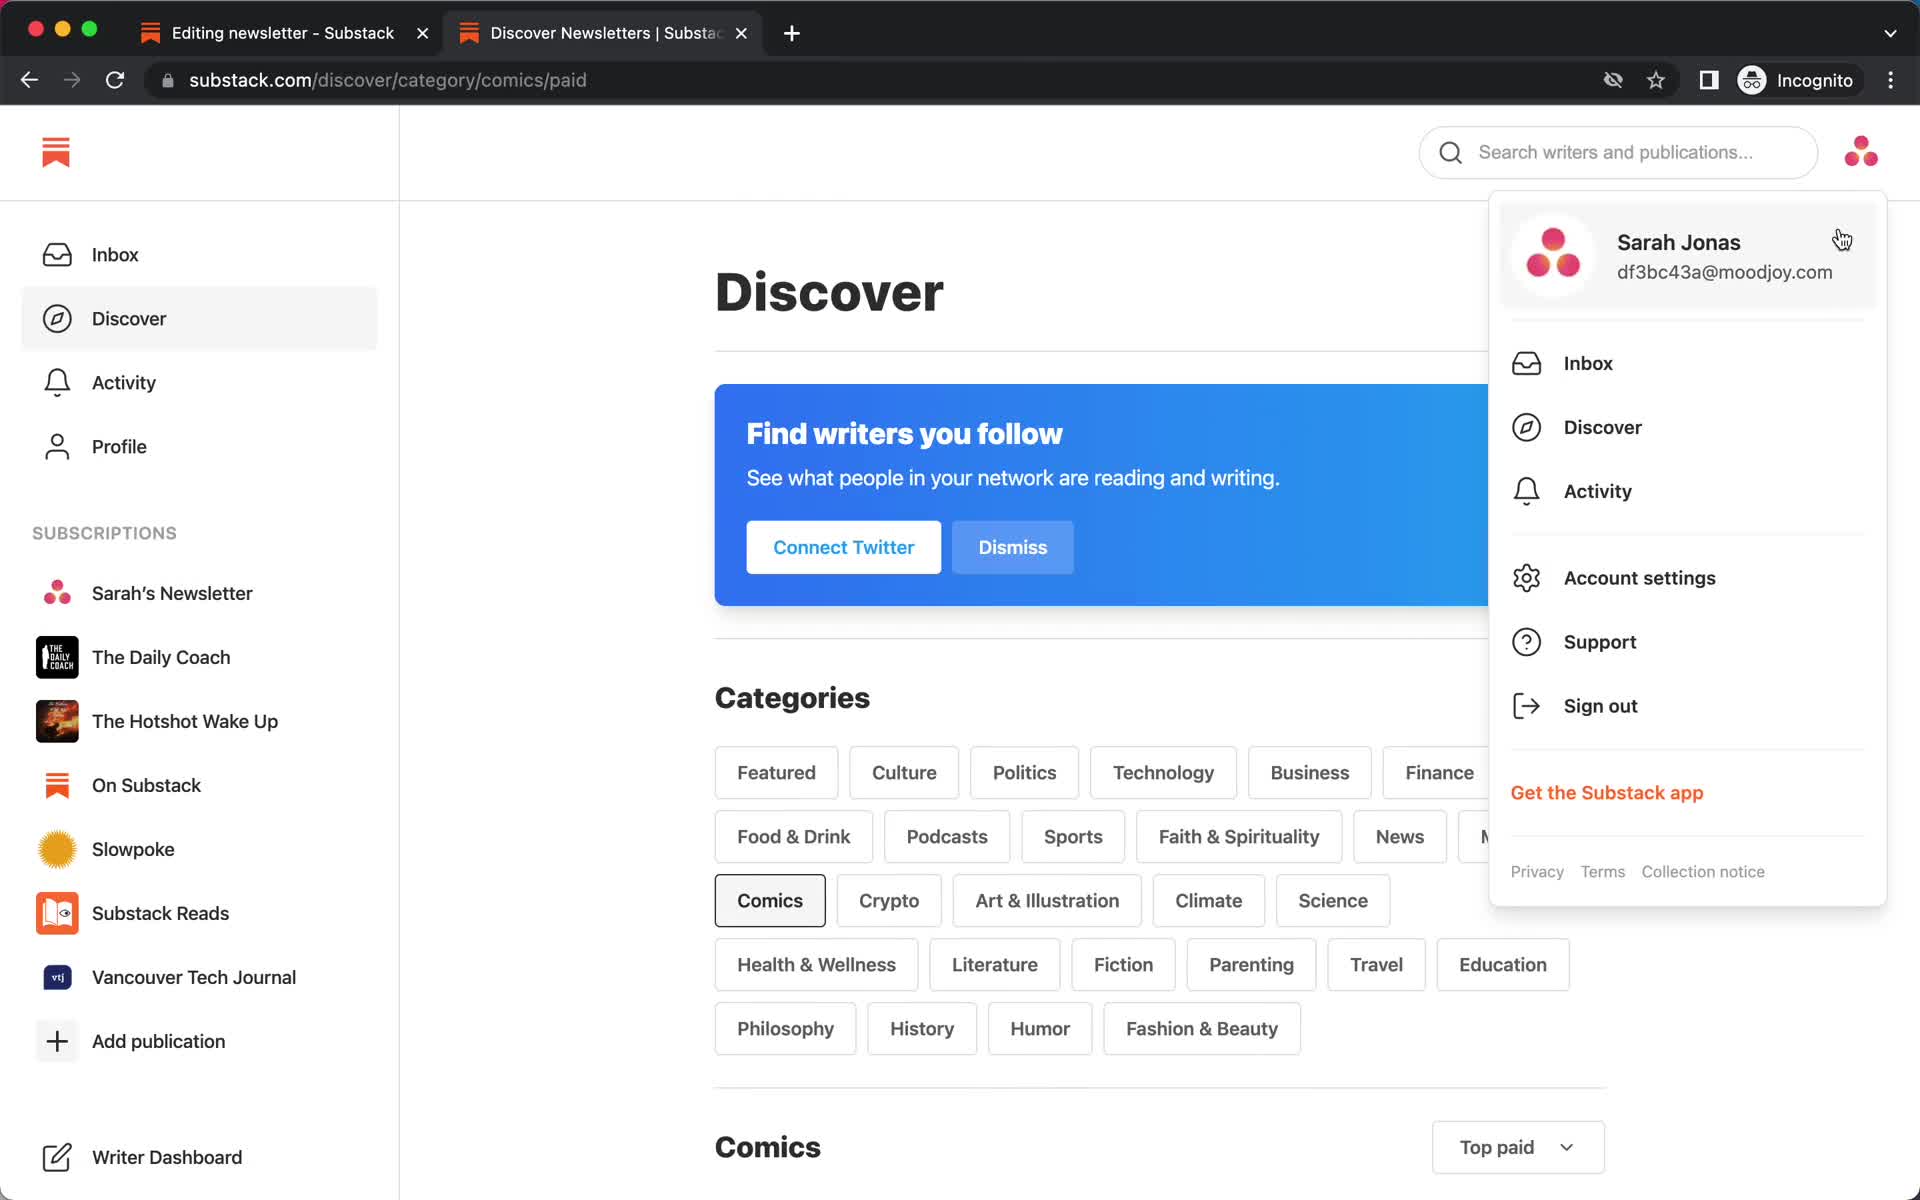Select the Comics category filter tab
The height and width of the screenshot is (1200, 1920).
coord(770,900)
